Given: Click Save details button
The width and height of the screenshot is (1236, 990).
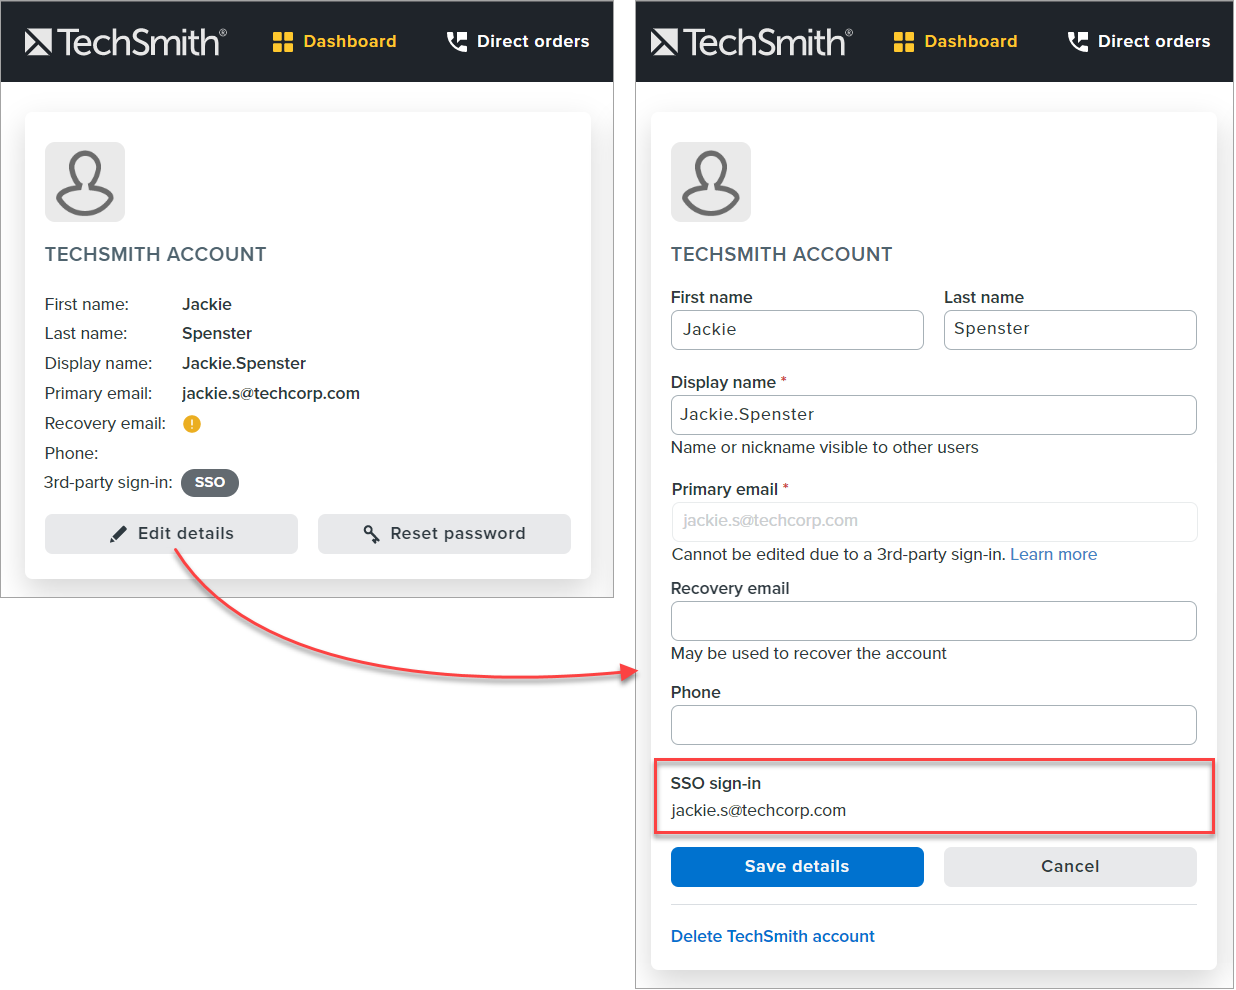Looking at the screenshot, I should click(x=797, y=867).
